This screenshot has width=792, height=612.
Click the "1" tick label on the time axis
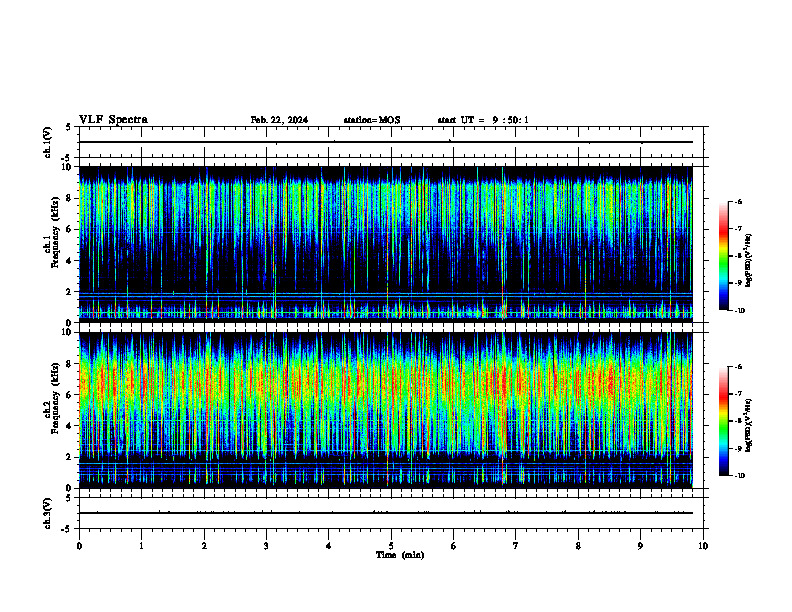pyautogui.click(x=141, y=546)
